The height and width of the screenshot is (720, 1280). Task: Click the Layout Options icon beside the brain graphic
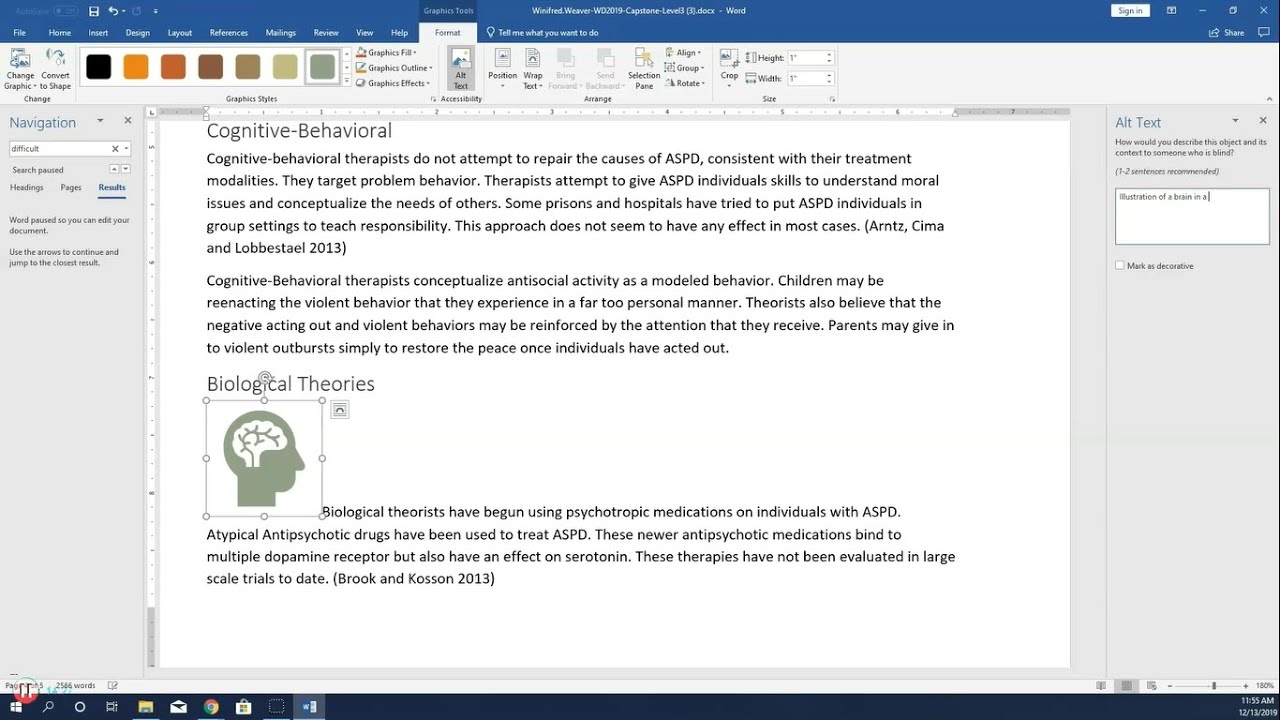pyautogui.click(x=340, y=409)
